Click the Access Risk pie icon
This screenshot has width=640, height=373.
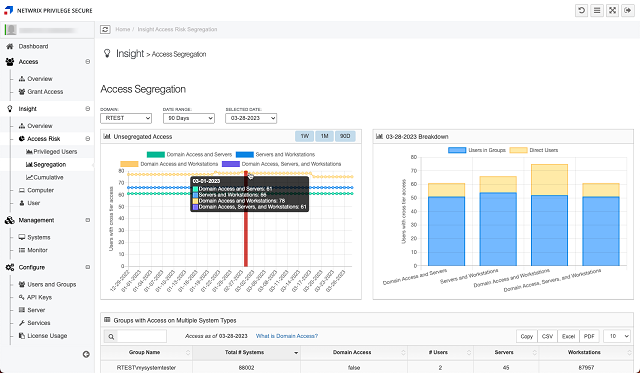(x=22, y=139)
